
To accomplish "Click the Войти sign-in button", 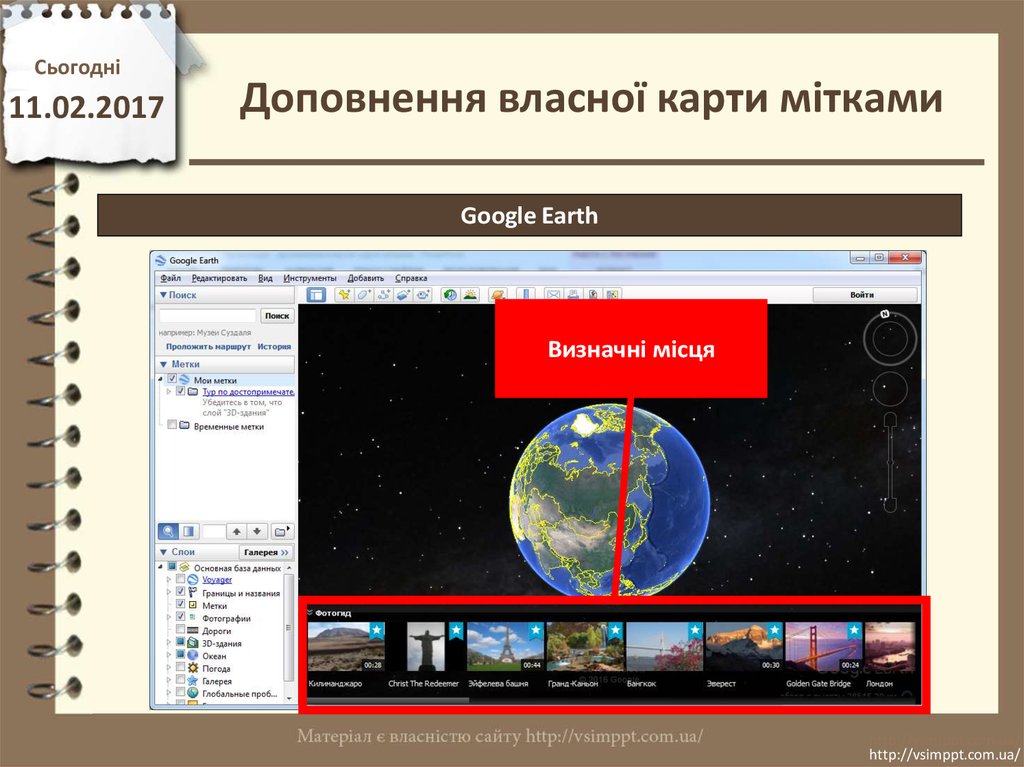I will tap(863, 295).
